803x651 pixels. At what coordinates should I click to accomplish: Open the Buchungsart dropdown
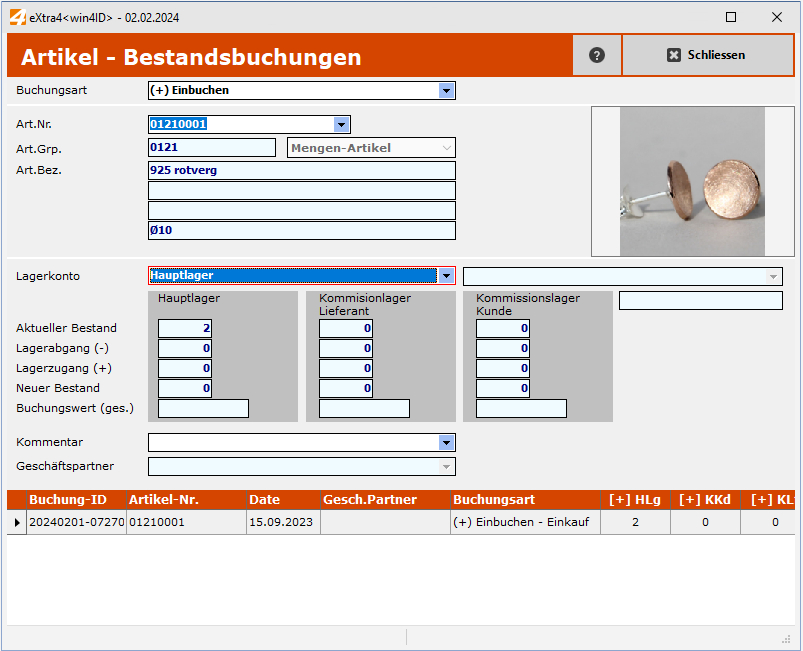(447, 90)
